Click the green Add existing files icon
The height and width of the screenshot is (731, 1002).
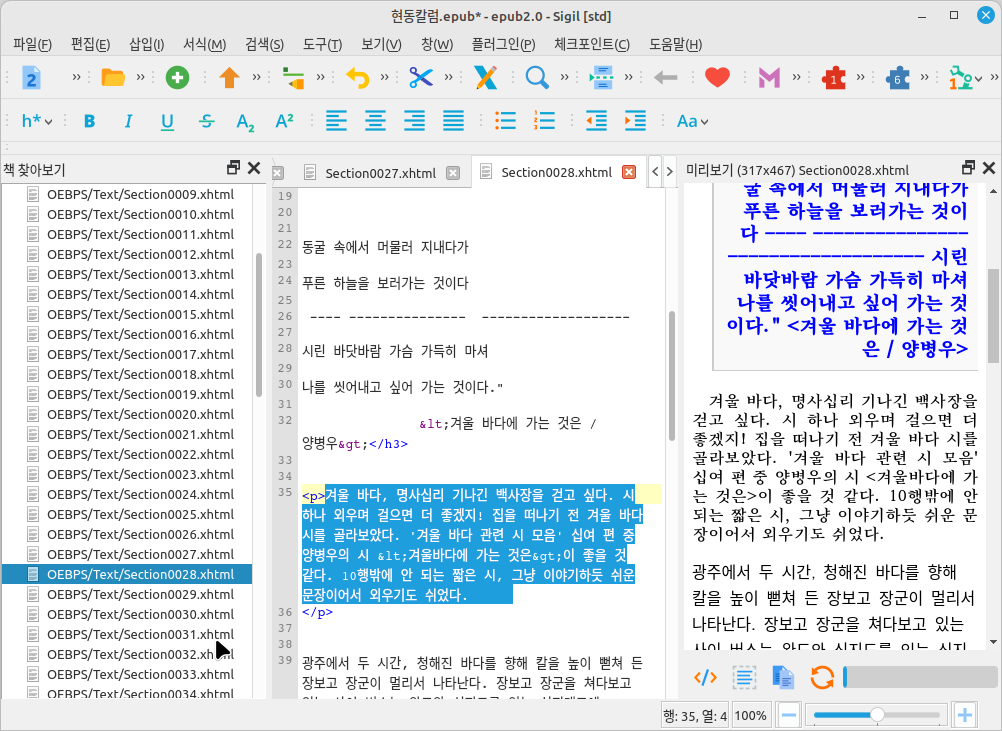tap(177, 78)
